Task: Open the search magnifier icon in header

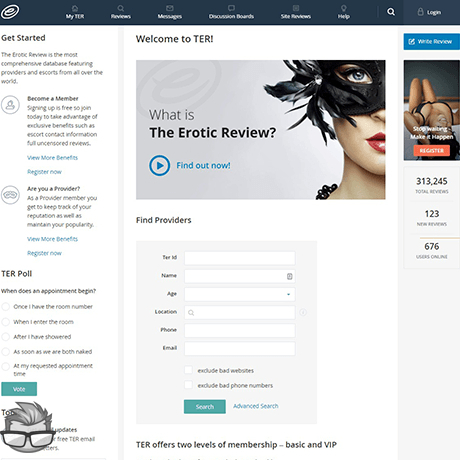Action: [391, 12]
